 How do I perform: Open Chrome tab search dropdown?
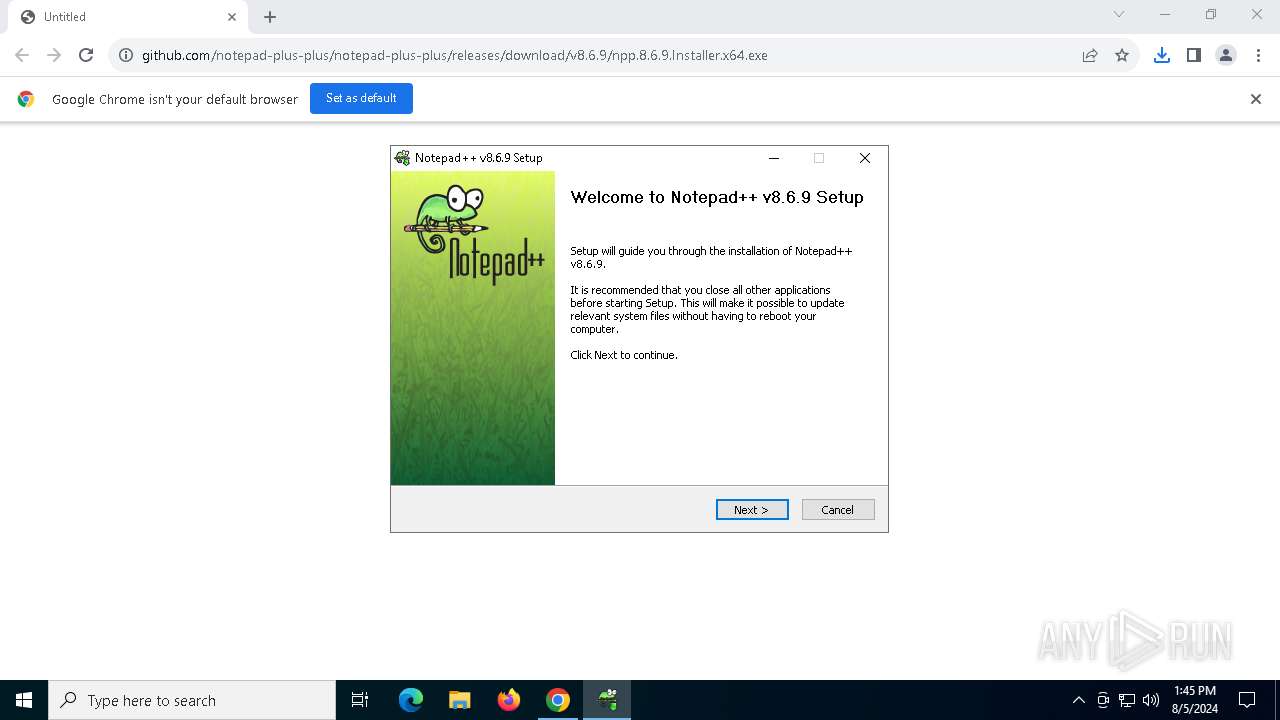coord(1119,14)
